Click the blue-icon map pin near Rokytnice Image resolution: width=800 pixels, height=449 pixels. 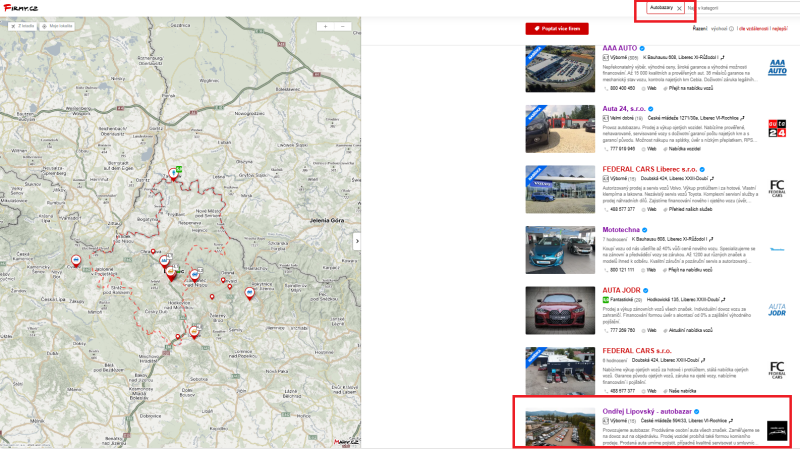tap(249, 293)
